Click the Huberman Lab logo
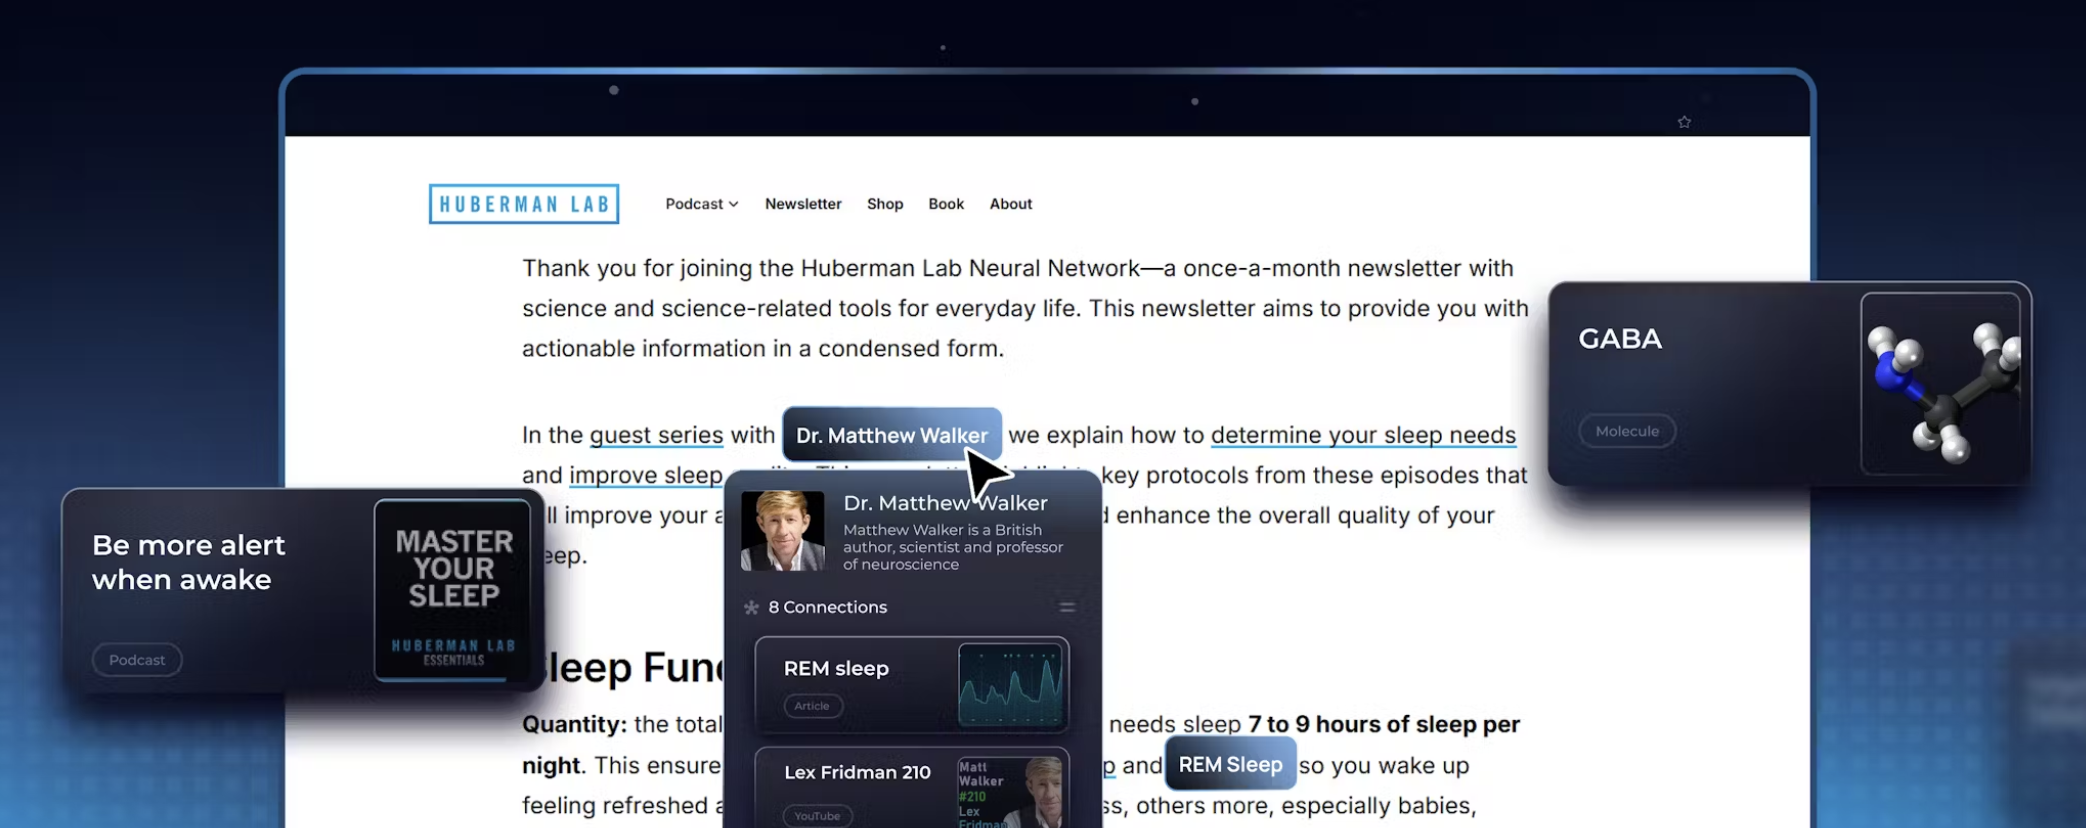Image resolution: width=2086 pixels, height=828 pixels. tap(524, 204)
